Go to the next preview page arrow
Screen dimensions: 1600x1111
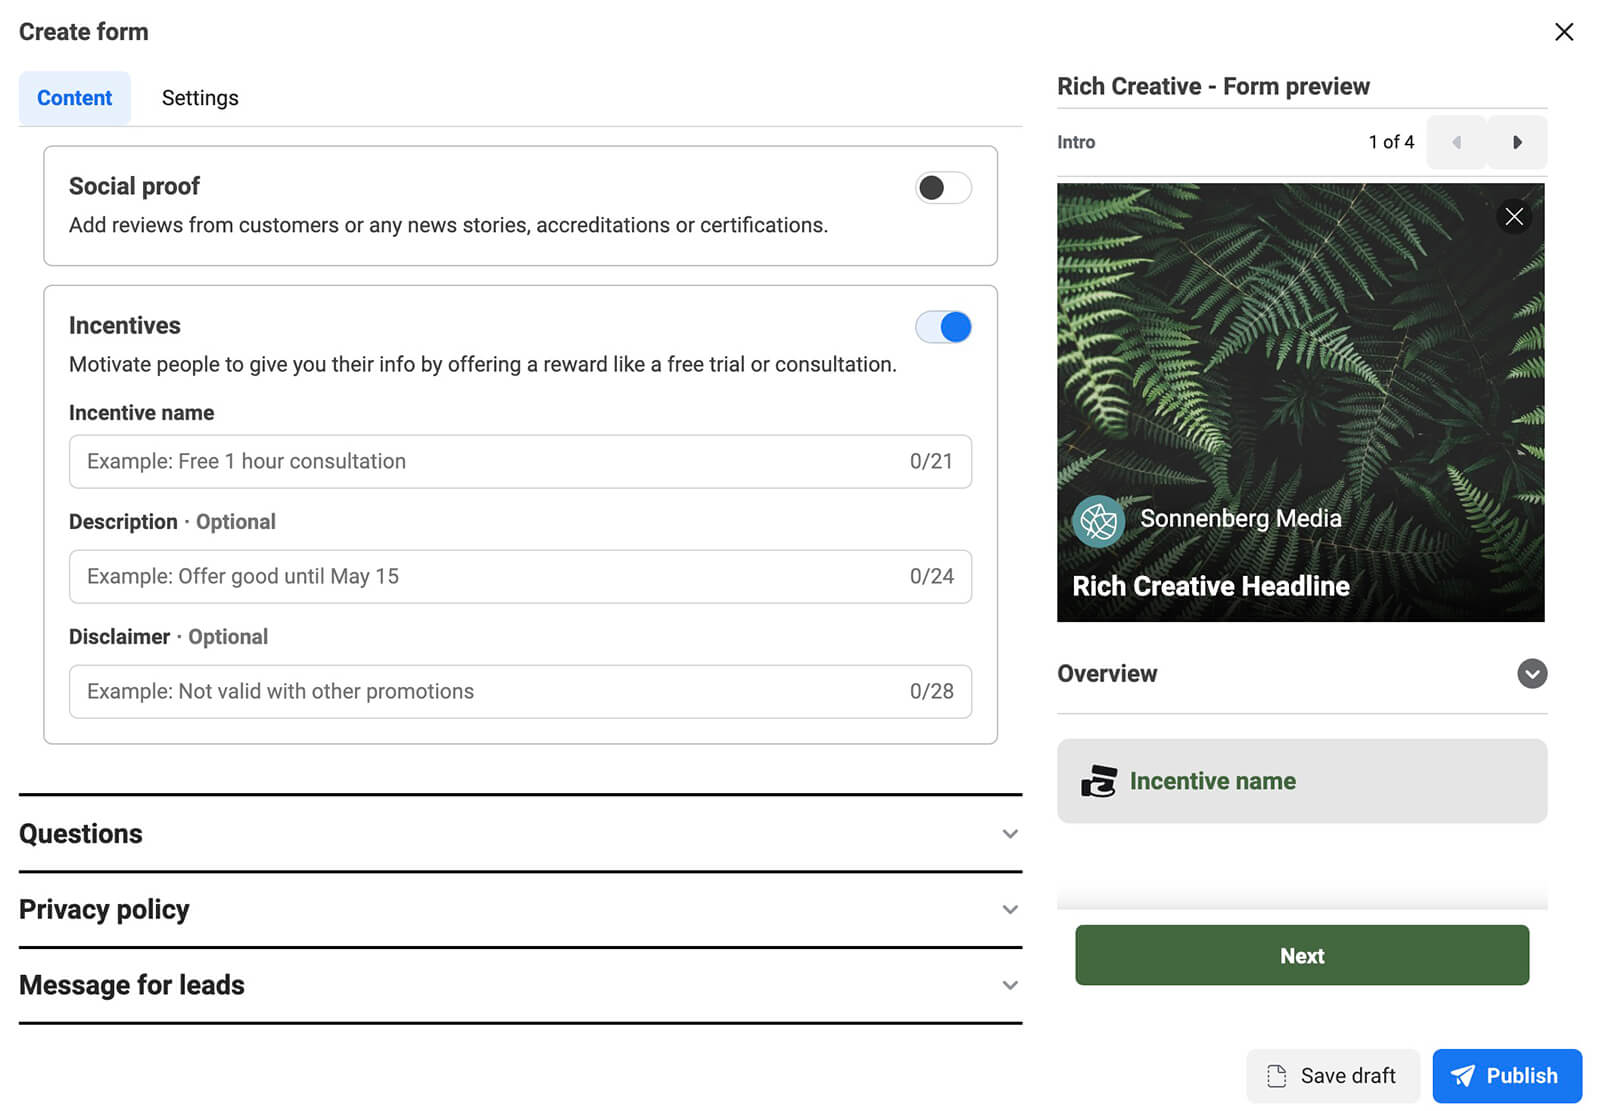coord(1517,142)
